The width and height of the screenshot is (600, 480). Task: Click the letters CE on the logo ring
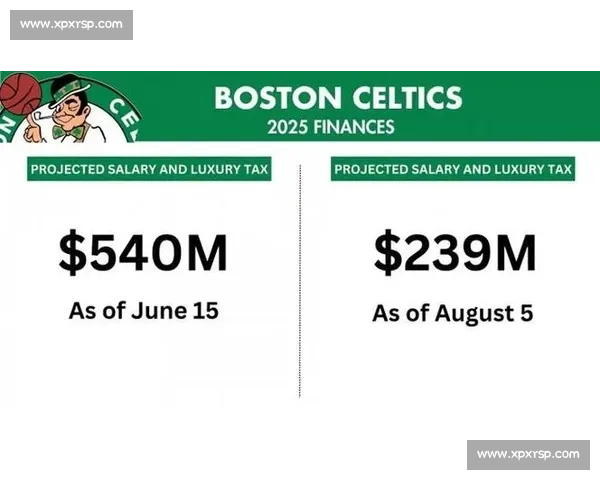(x=124, y=114)
